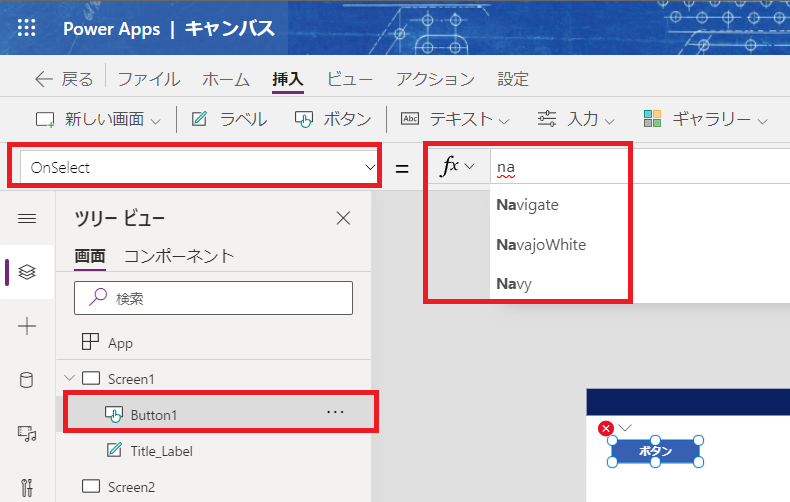
Task: Select the ボタン control on canvas
Action: (655, 451)
